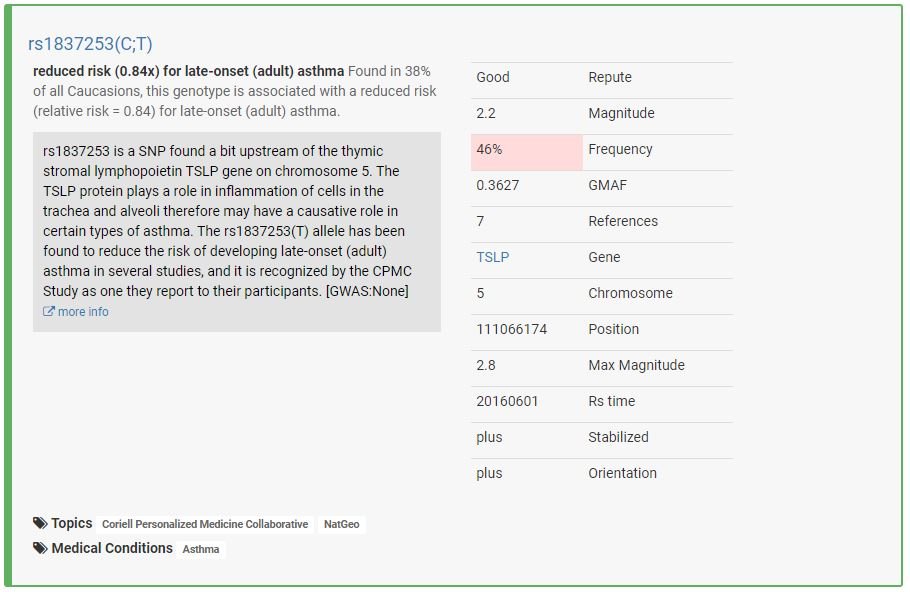Viewport: 910px width, 592px height.
Task: Open the "more info" link text
Action: coord(83,312)
